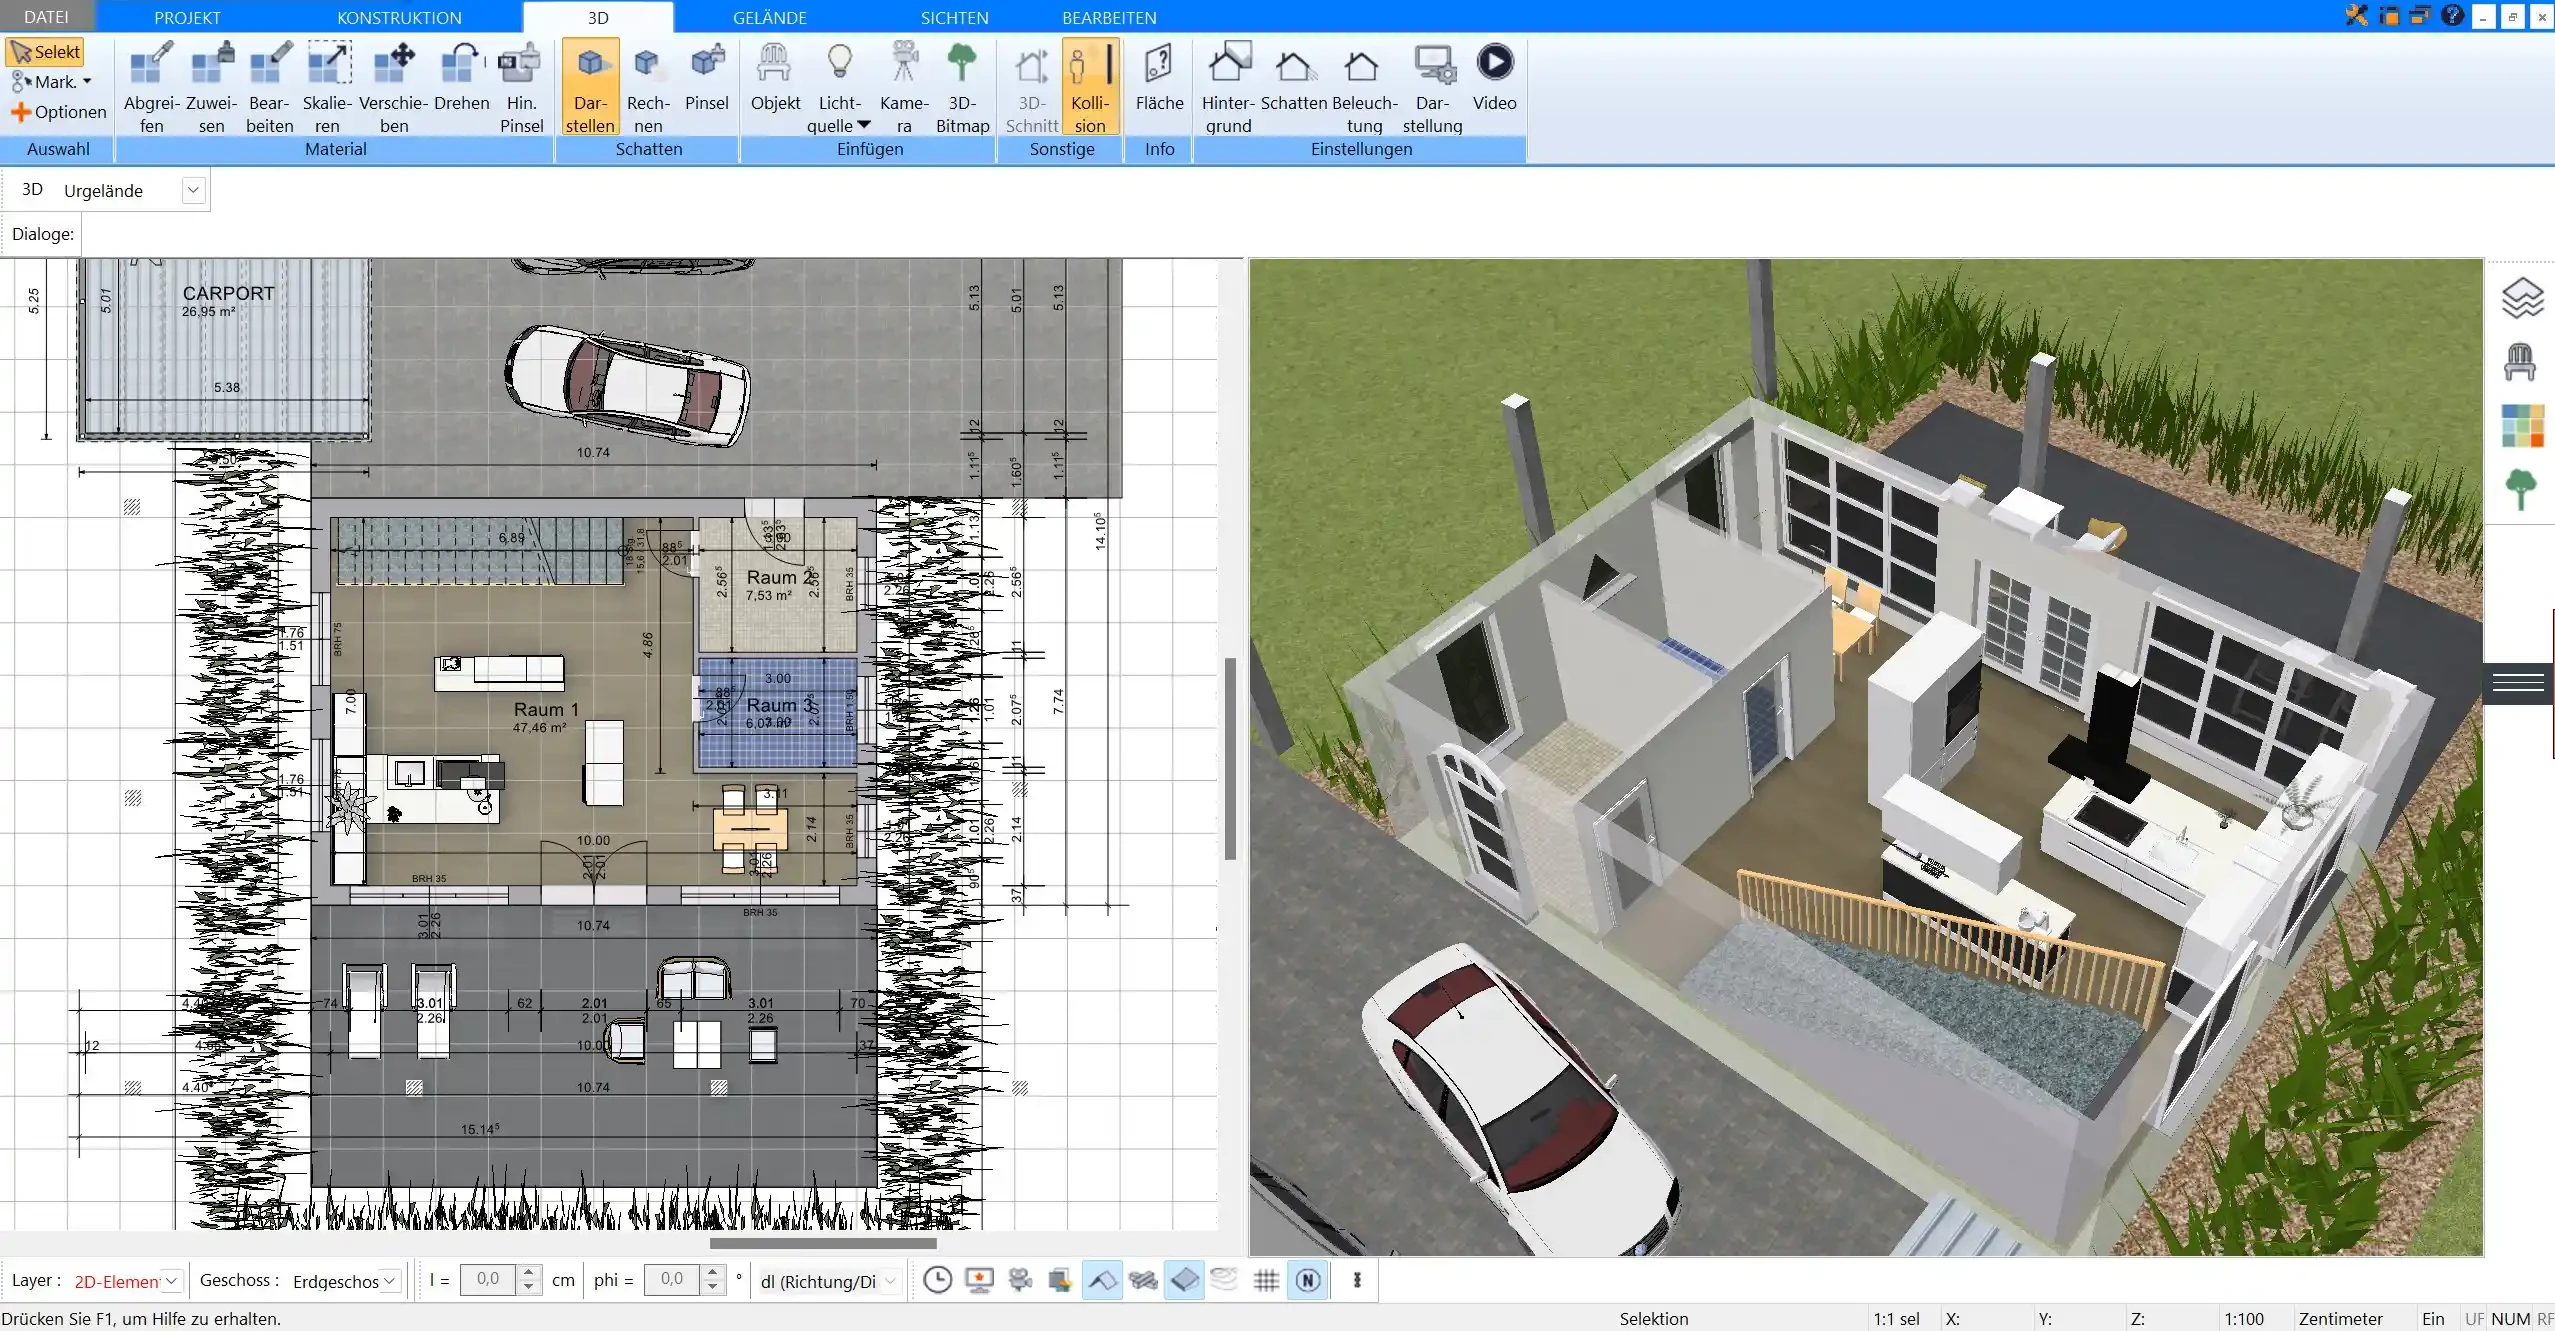Toggle the grid display in bottom toolbar
Image resolution: width=2555 pixels, height=1331 pixels.
(x=1266, y=1280)
